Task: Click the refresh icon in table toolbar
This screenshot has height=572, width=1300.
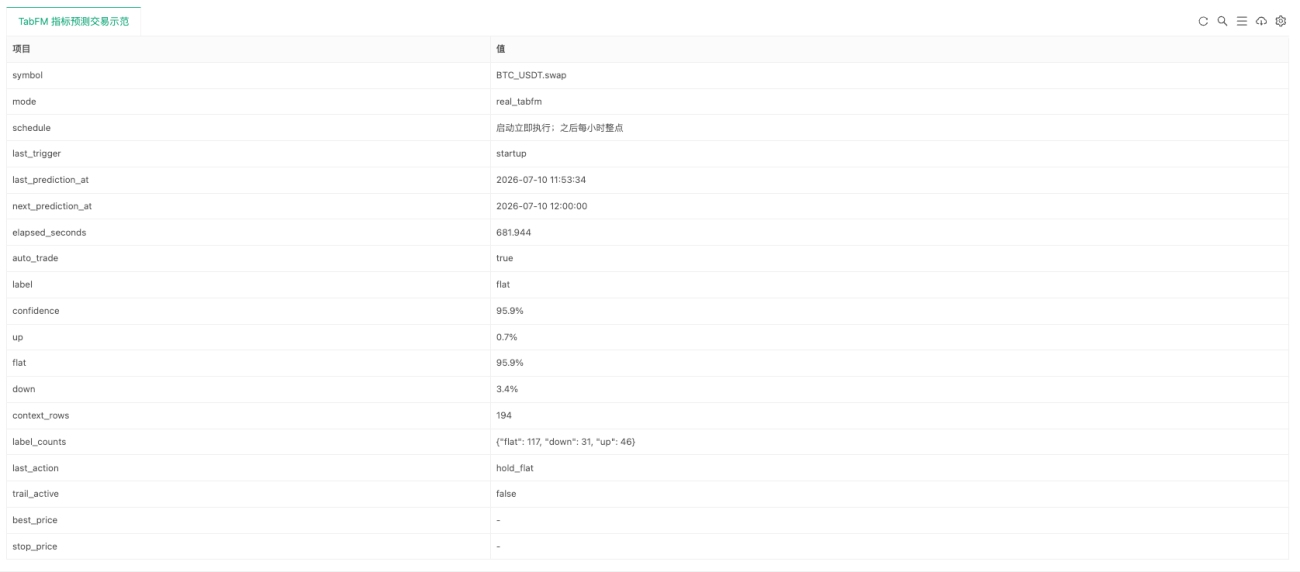Action: [1204, 21]
